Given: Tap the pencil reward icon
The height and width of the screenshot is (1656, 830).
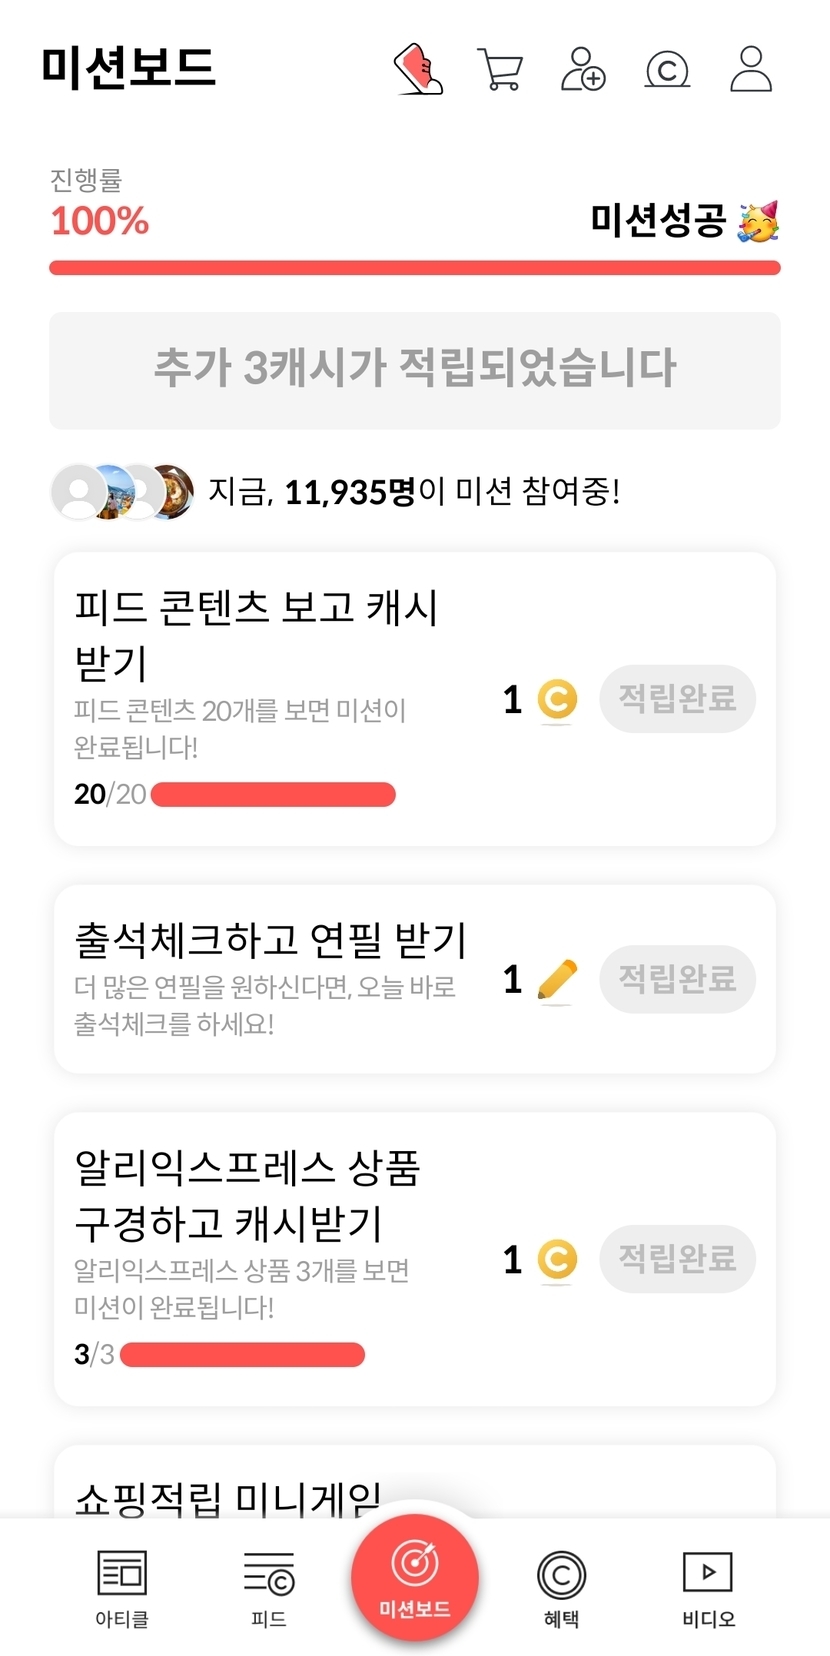Looking at the screenshot, I should tap(557, 979).
